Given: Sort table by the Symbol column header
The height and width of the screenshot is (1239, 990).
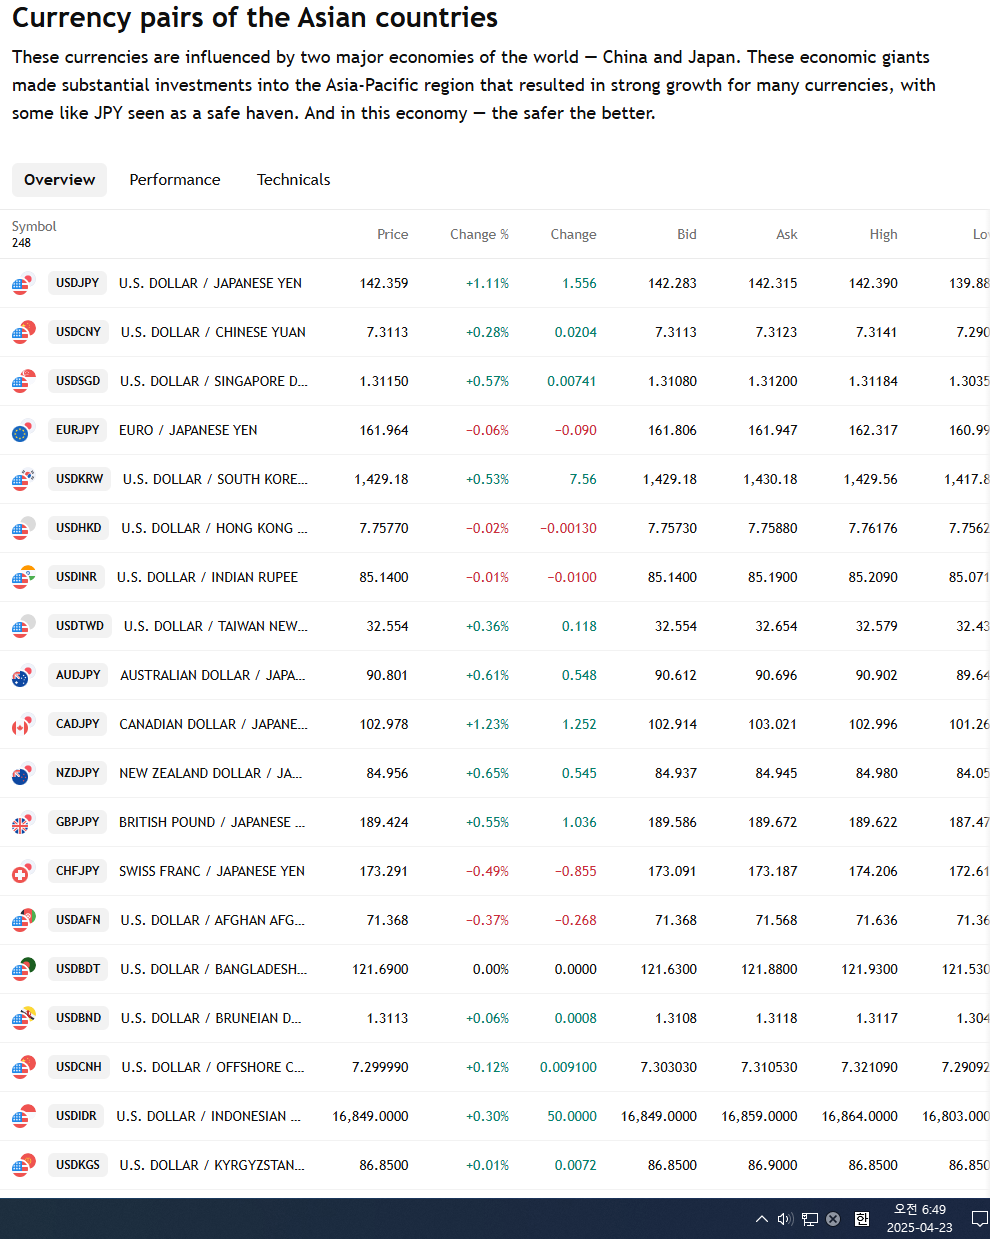Looking at the screenshot, I should click(x=34, y=226).
